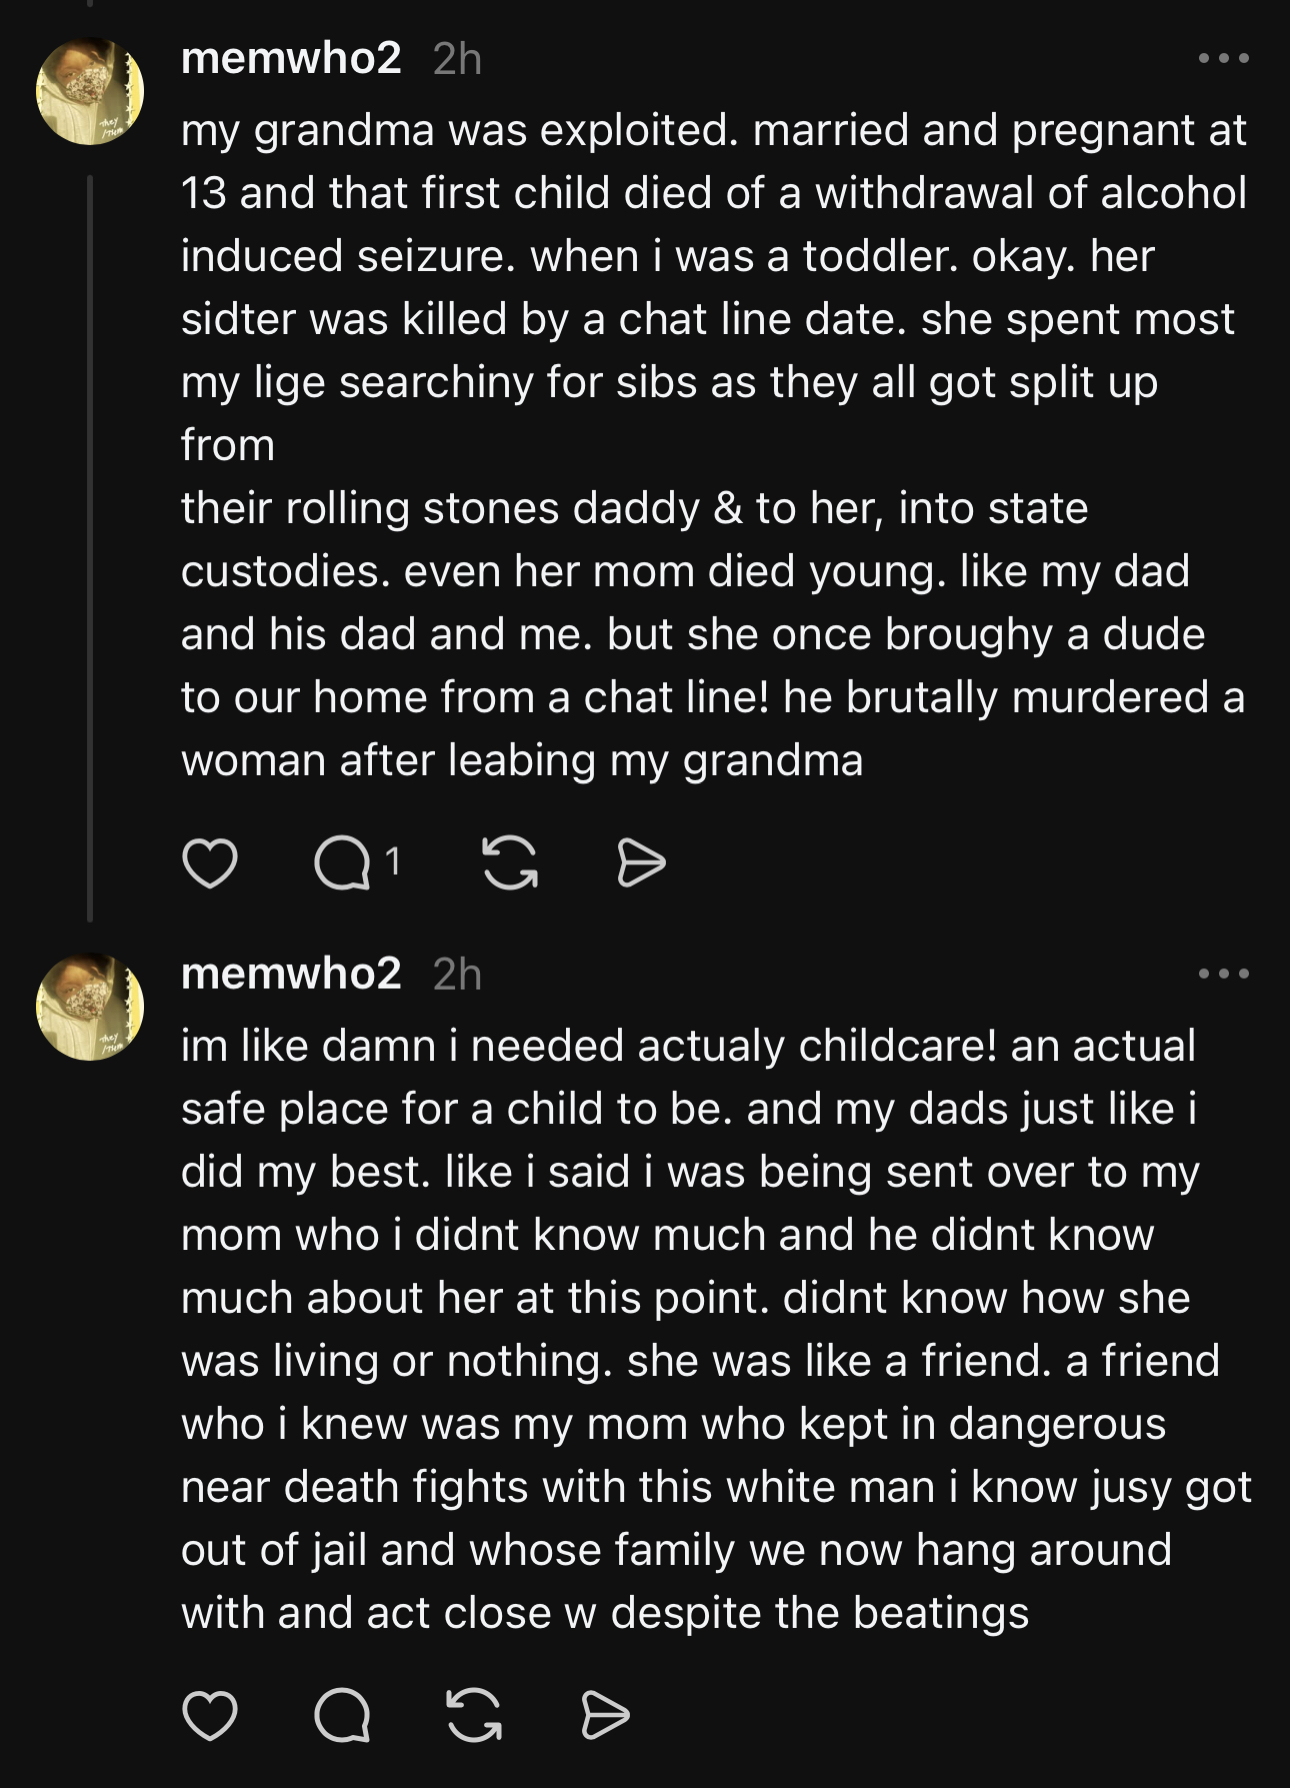The image size is (1290, 1788).
Task: Open memwho2 profile picture on second post
Action: (x=90, y=1006)
